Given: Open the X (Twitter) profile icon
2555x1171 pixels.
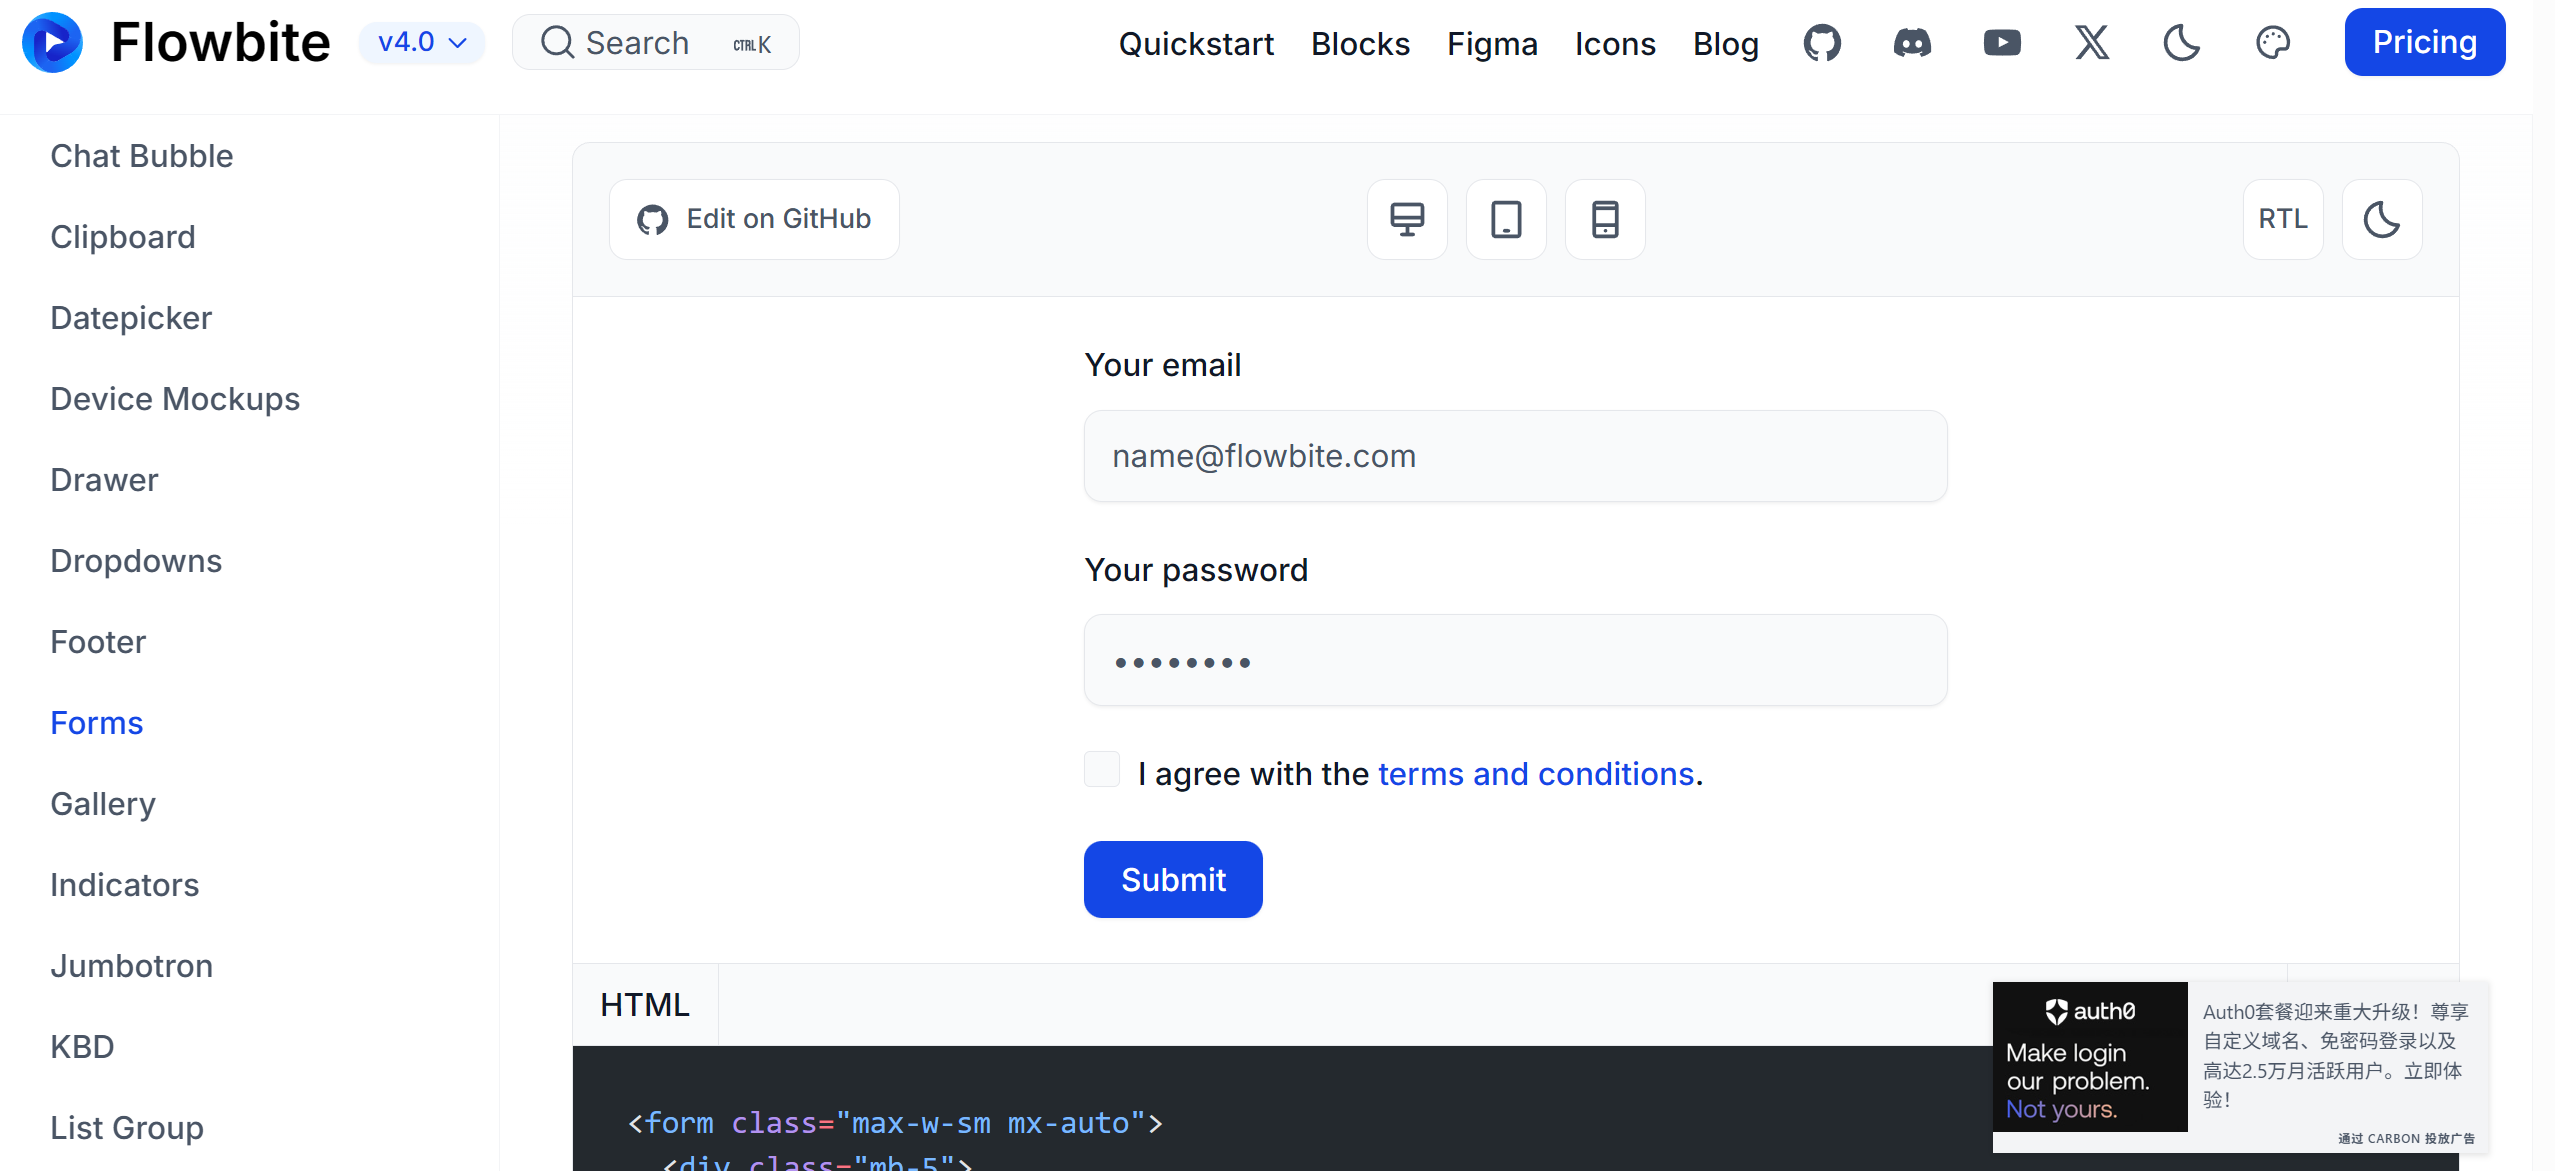Looking at the screenshot, I should click(2092, 43).
